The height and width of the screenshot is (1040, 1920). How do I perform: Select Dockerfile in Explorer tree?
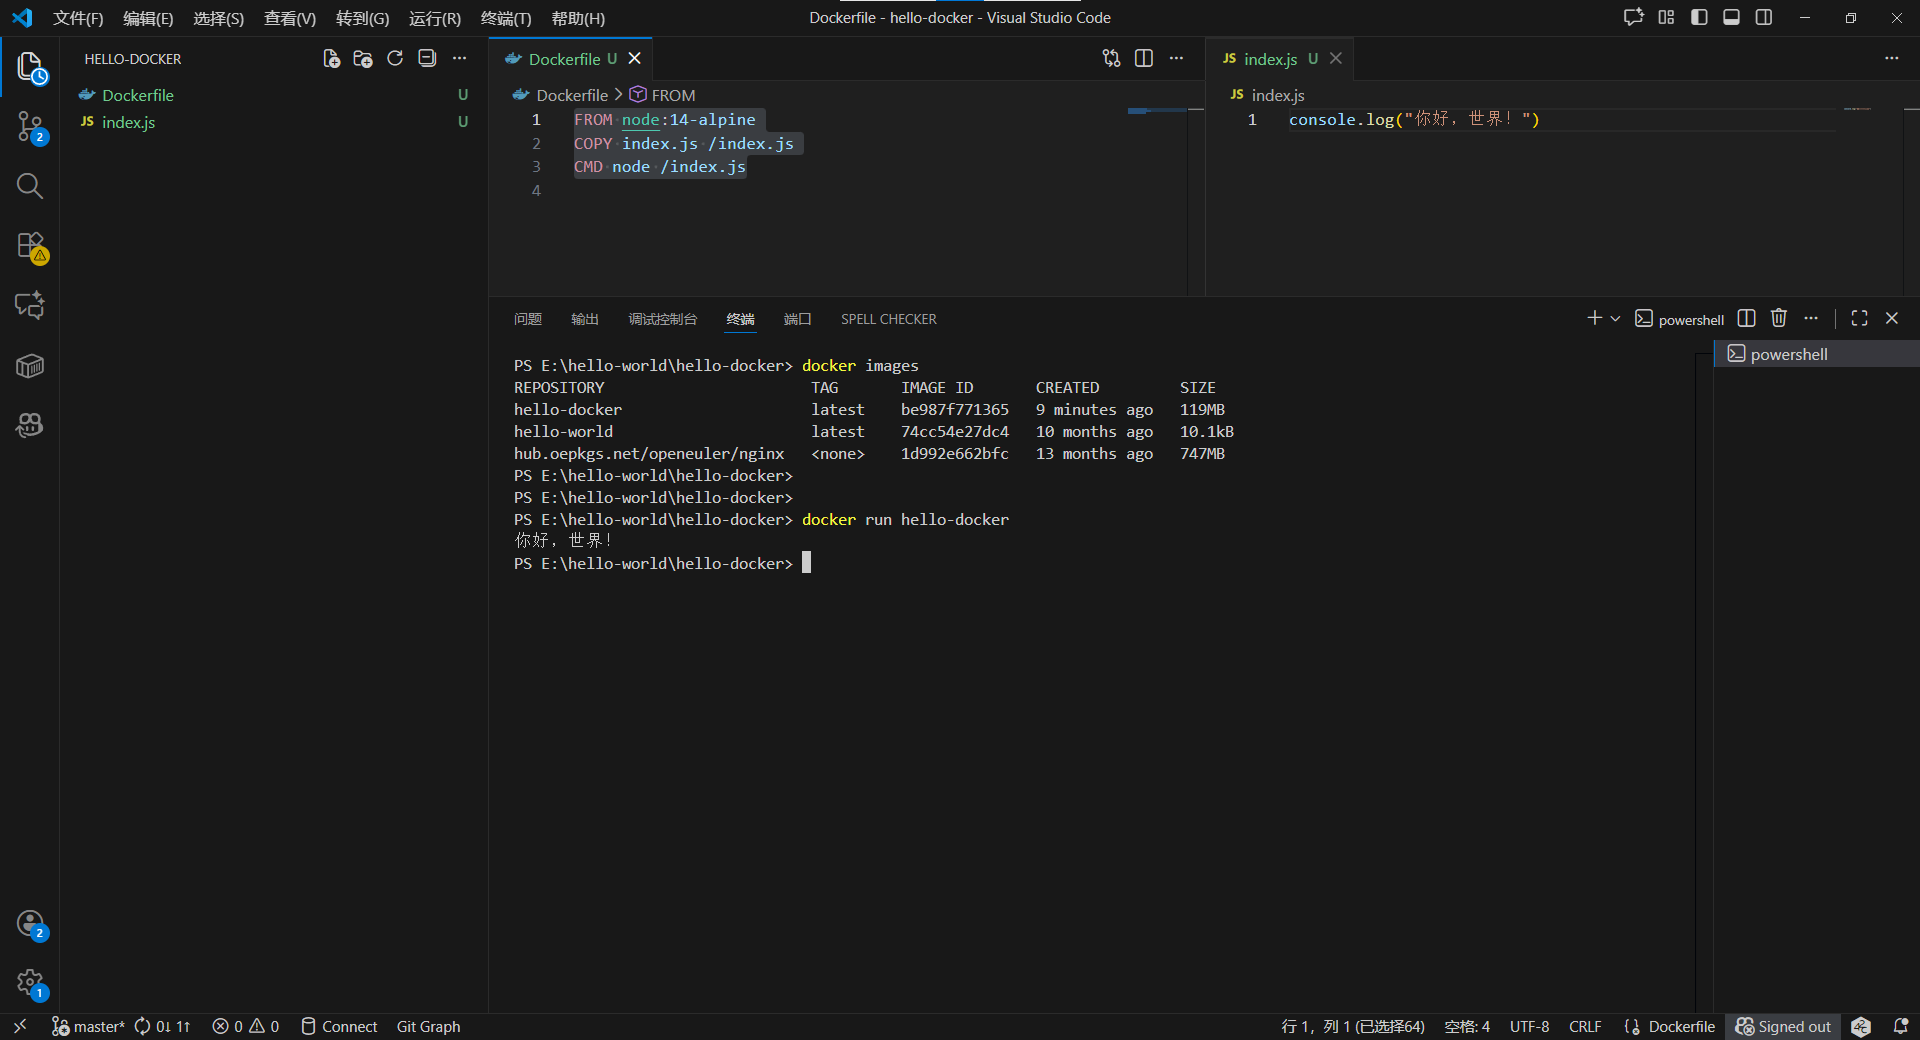pyautogui.click(x=273, y=95)
